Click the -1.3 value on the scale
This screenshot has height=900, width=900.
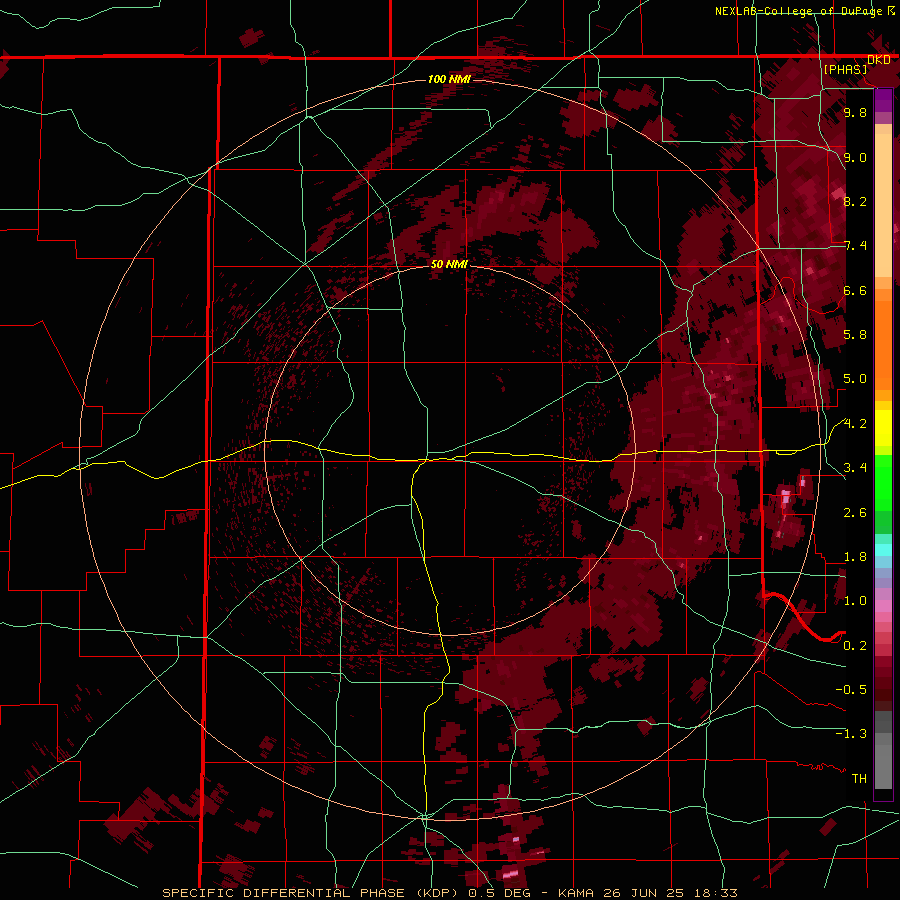(851, 734)
